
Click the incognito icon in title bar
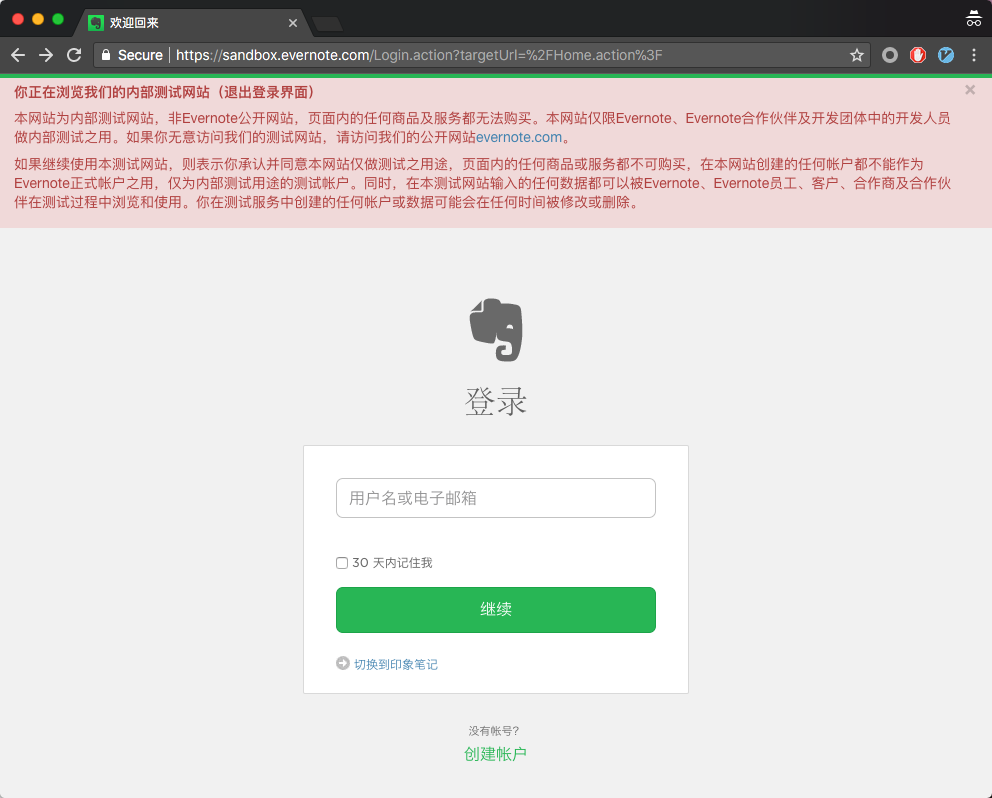[974, 19]
